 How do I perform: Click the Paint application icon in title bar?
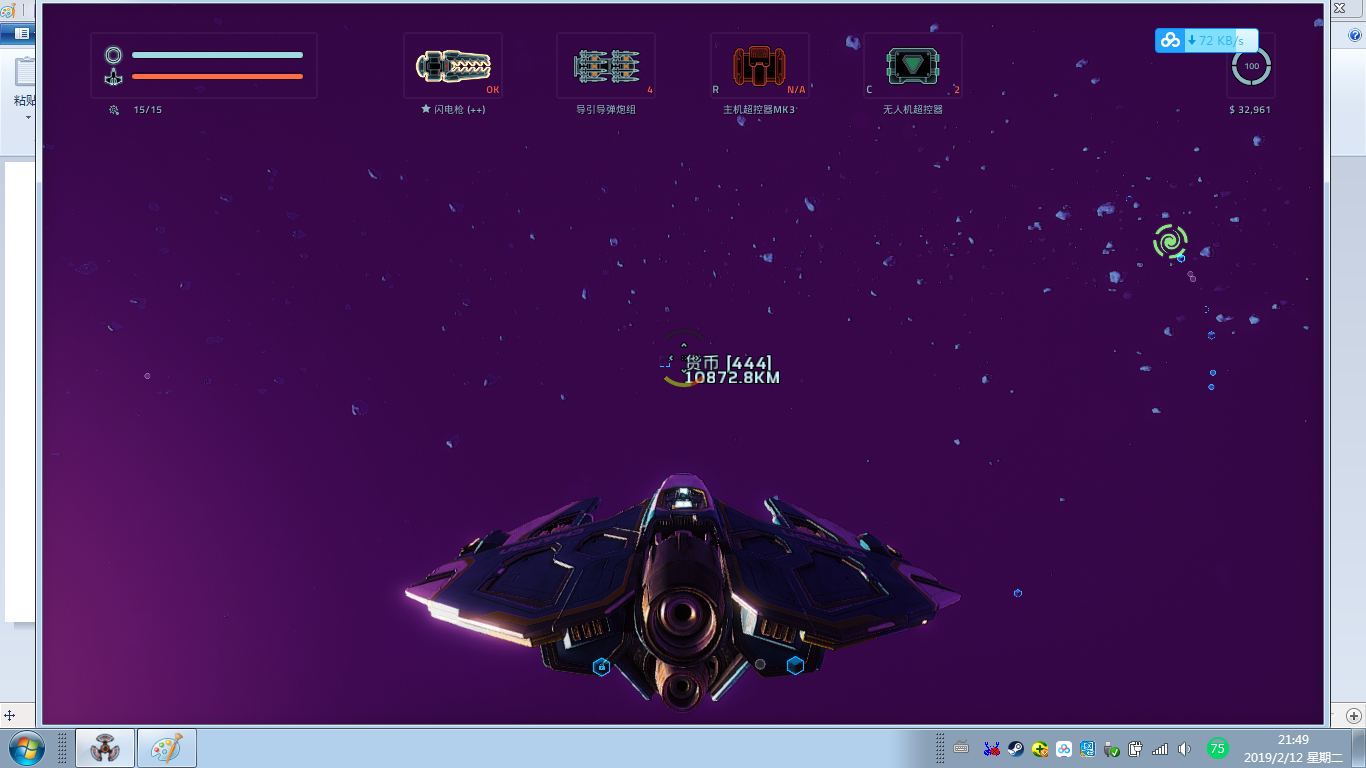tap(8, 9)
